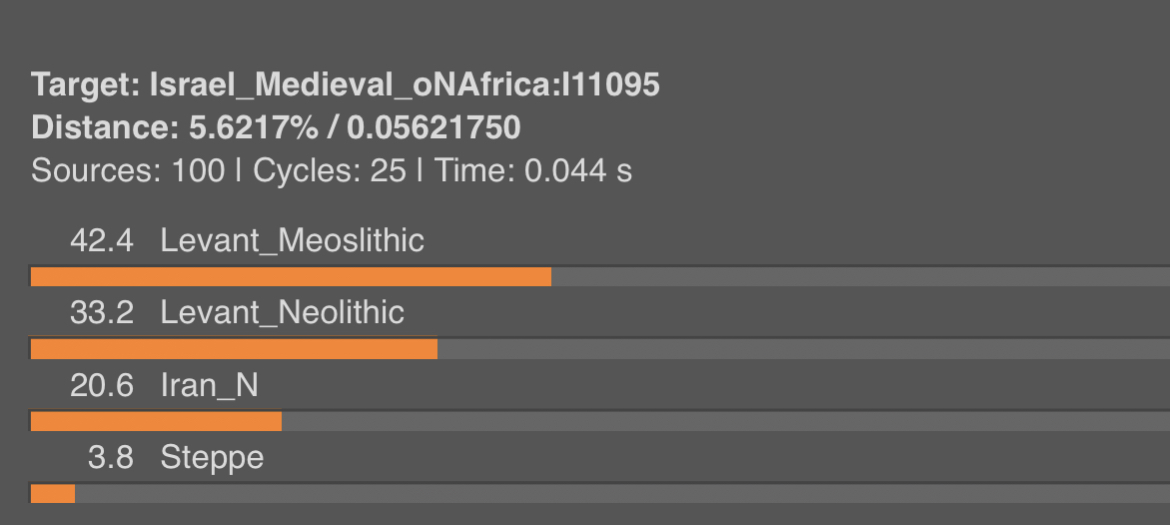The width and height of the screenshot is (1170, 525).
Task: Click the Steppe label
Action: (212, 458)
